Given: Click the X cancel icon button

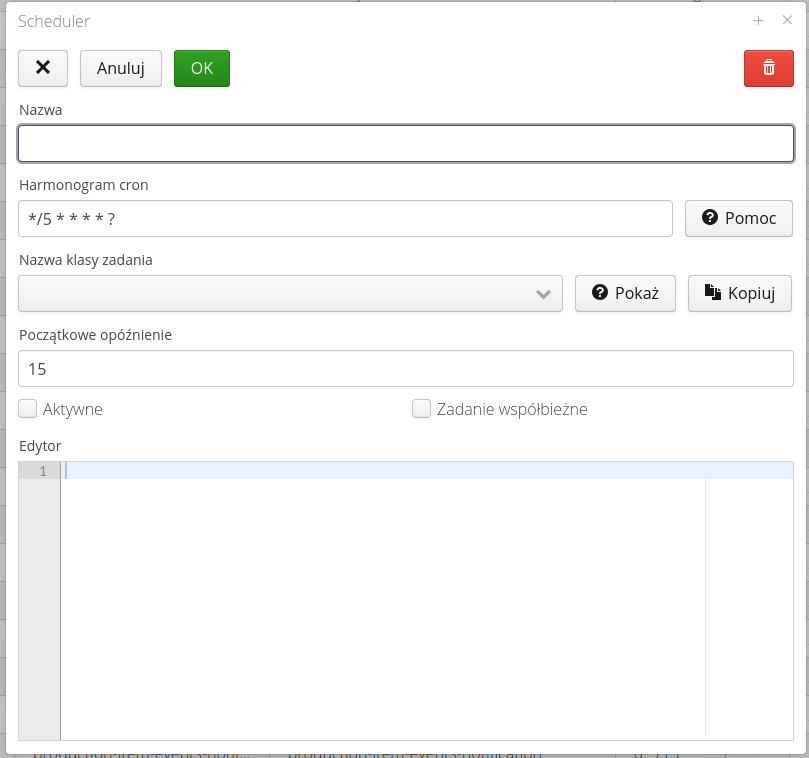Looking at the screenshot, I should [42, 68].
